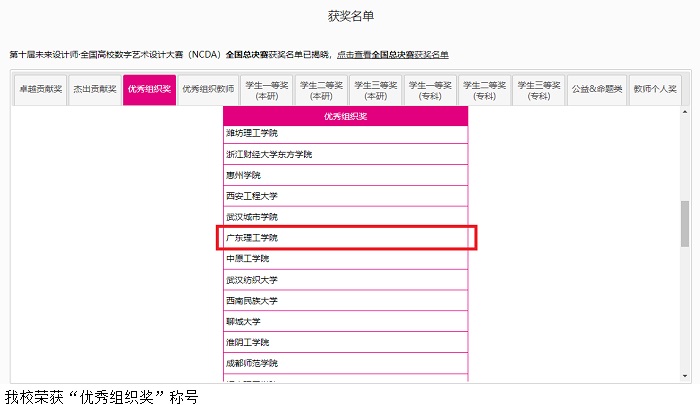700x405 pixels.
Task: Open the 杰出贡献奖 tab
Action: [x=95, y=89]
